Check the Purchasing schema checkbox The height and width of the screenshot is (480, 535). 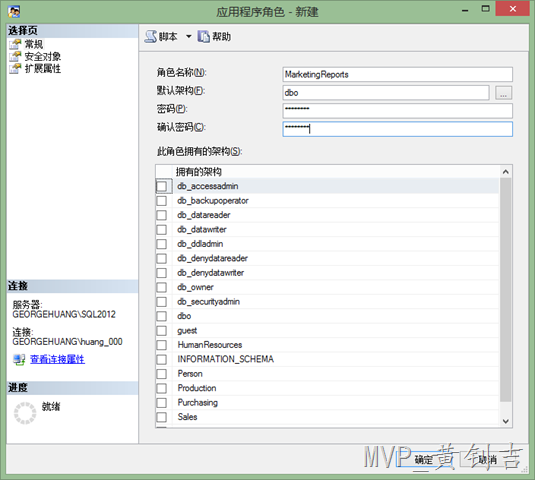(x=162, y=403)
